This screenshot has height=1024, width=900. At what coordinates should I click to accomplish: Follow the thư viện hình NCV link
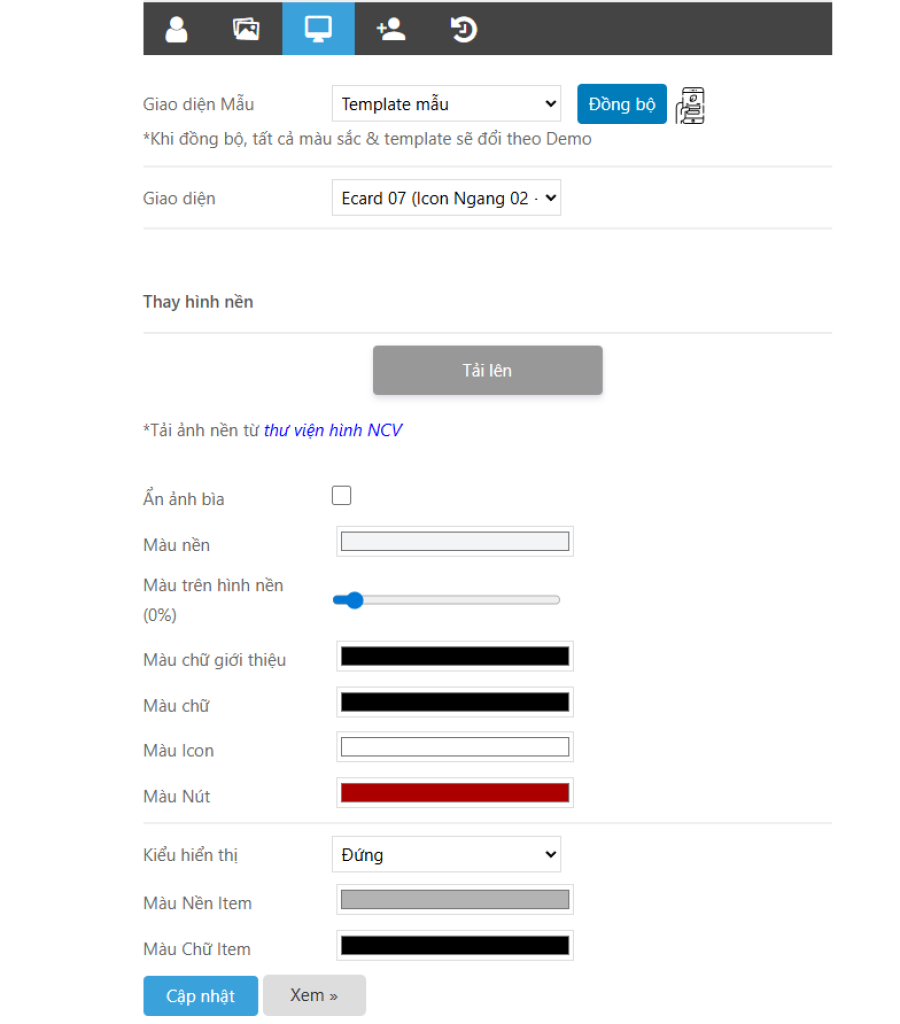(333, 431)
